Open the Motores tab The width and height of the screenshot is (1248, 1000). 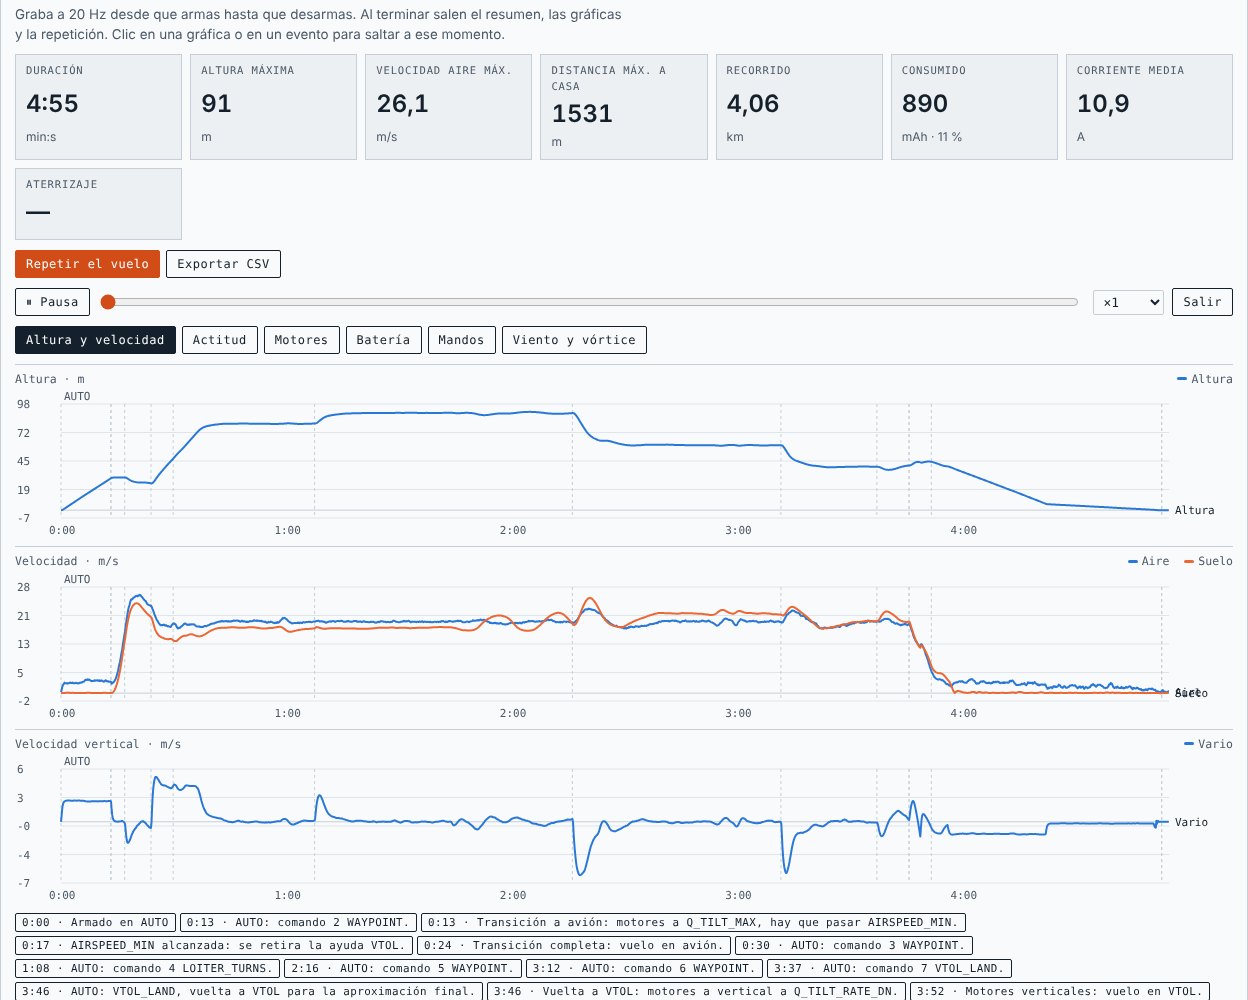(301, 340)
